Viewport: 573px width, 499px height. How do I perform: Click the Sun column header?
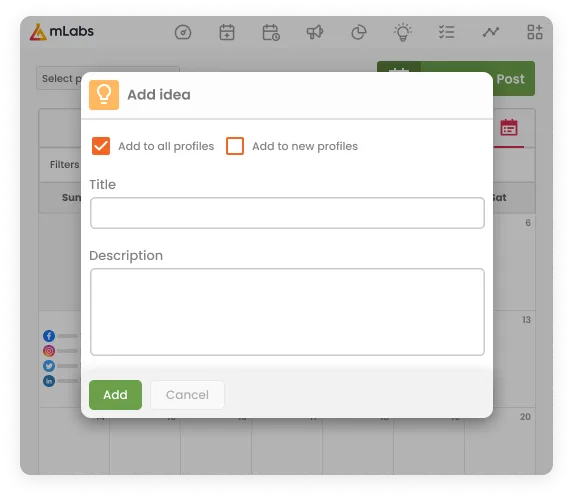click(x=71, y=198)
